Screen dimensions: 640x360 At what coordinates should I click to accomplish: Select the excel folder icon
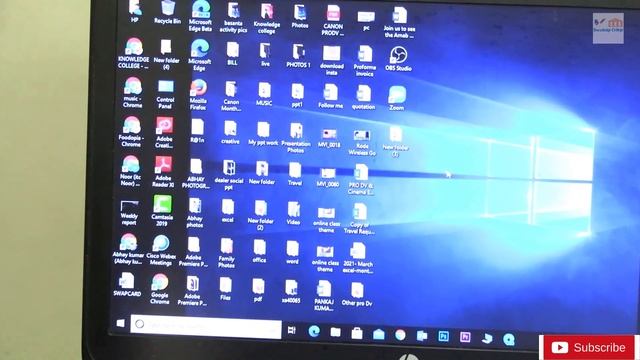[x=228, y=211]
